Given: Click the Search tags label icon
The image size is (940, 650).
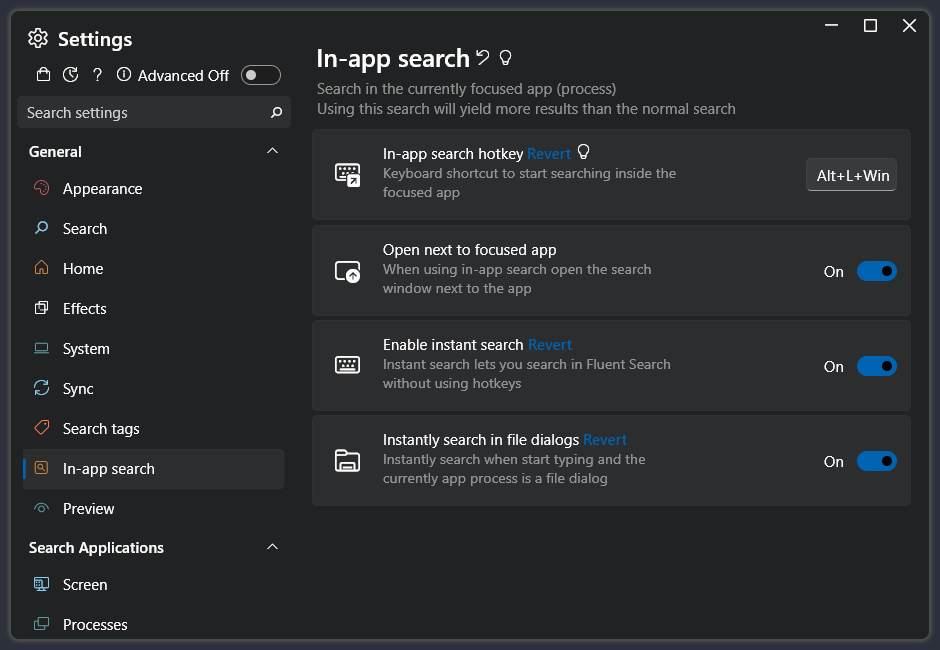Looking at the screenshot, I should click(41, 428).
